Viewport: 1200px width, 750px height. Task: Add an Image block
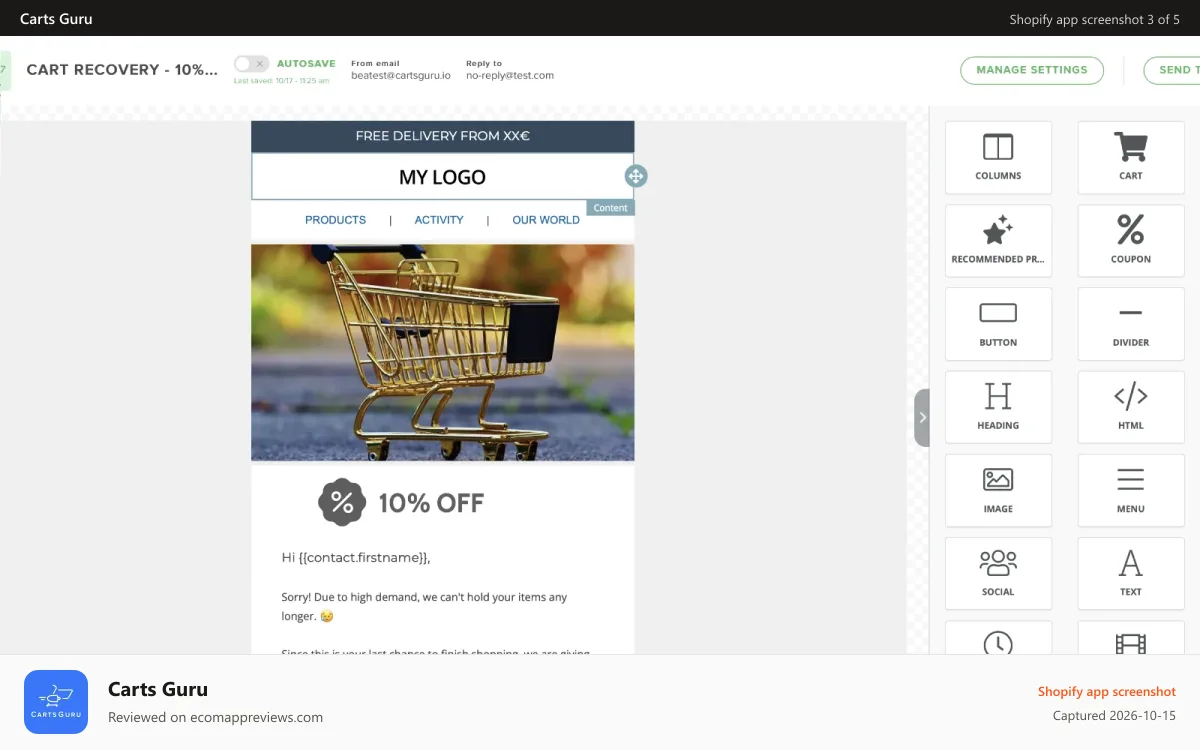998,490
